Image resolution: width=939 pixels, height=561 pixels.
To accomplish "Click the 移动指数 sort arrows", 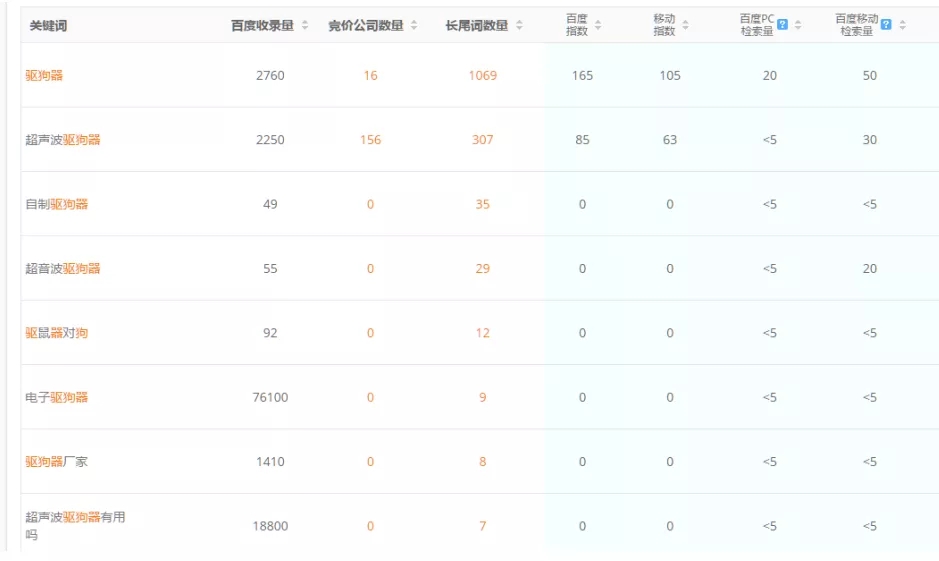I will [685, 26].
